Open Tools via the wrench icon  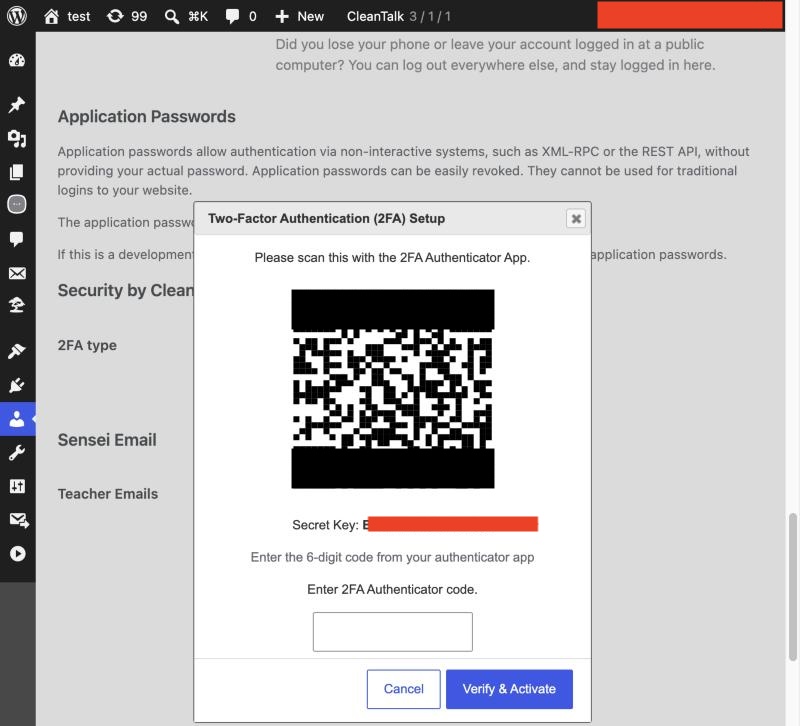17,453
